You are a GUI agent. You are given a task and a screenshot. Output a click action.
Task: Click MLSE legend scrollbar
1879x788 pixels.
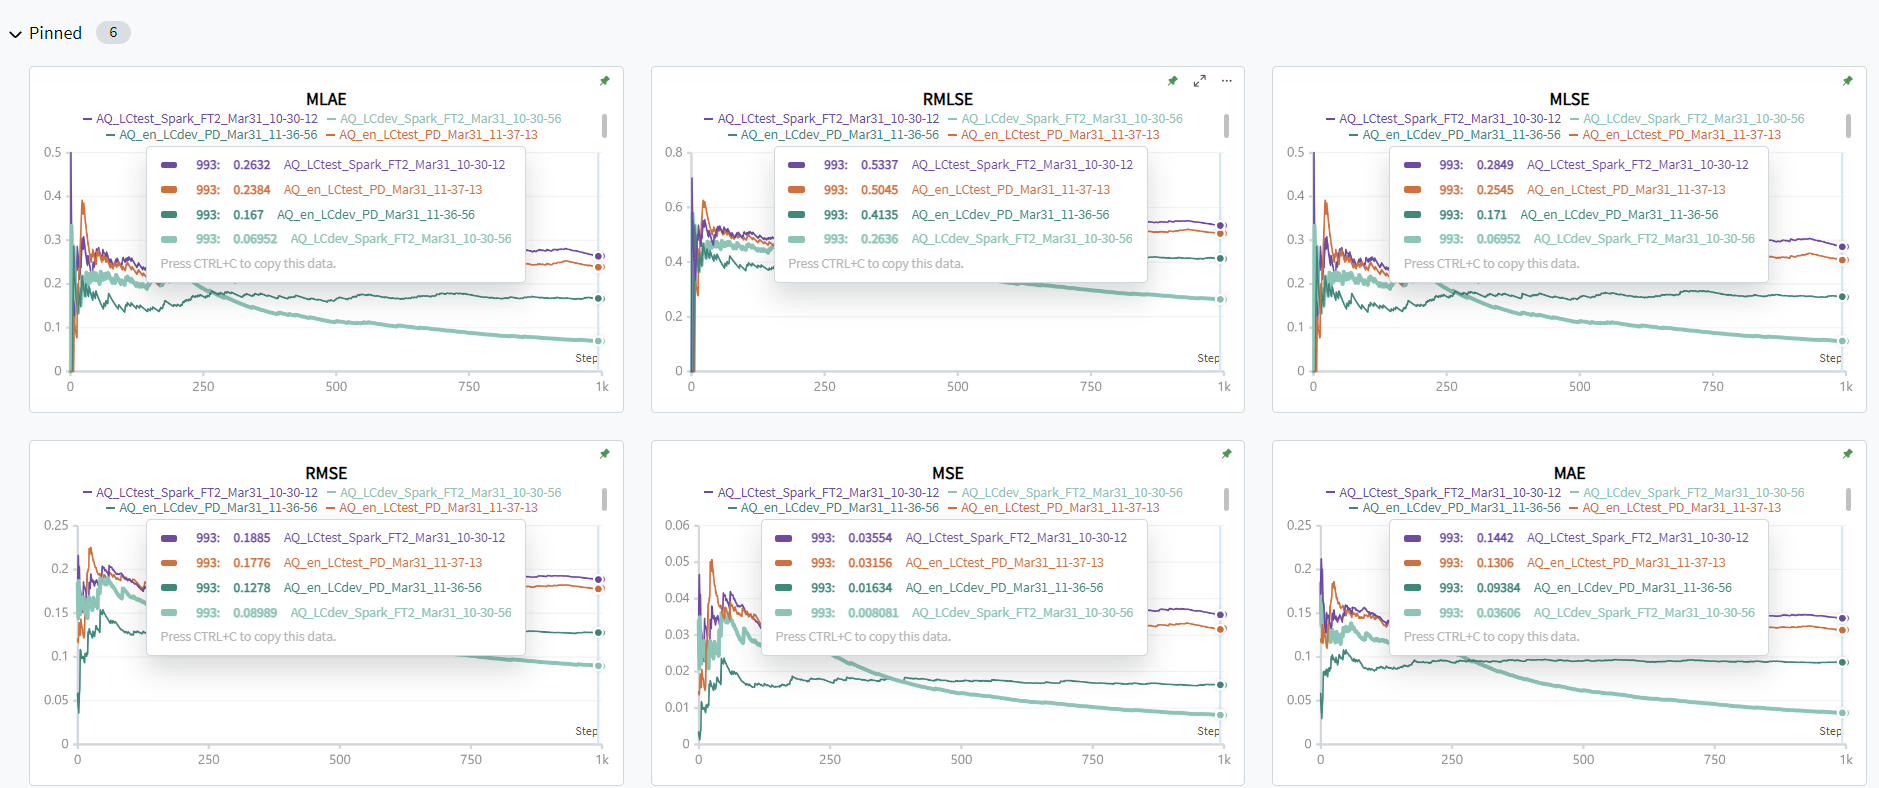click(x=1848, y=126)
